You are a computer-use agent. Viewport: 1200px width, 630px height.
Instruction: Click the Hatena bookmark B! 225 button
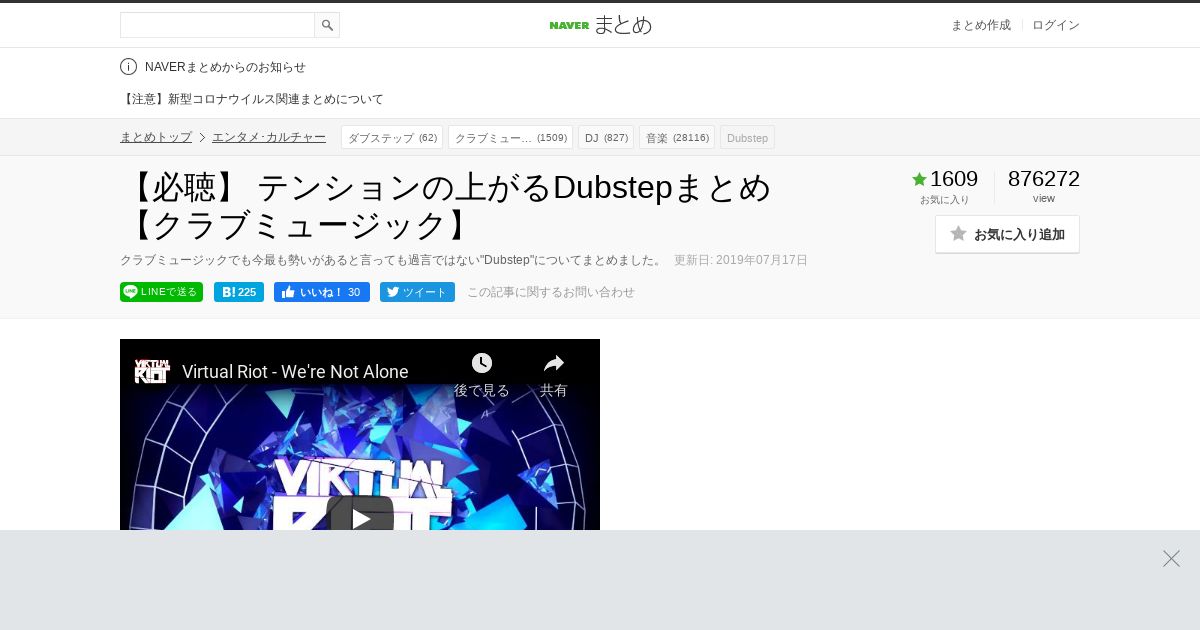[239, 292]
